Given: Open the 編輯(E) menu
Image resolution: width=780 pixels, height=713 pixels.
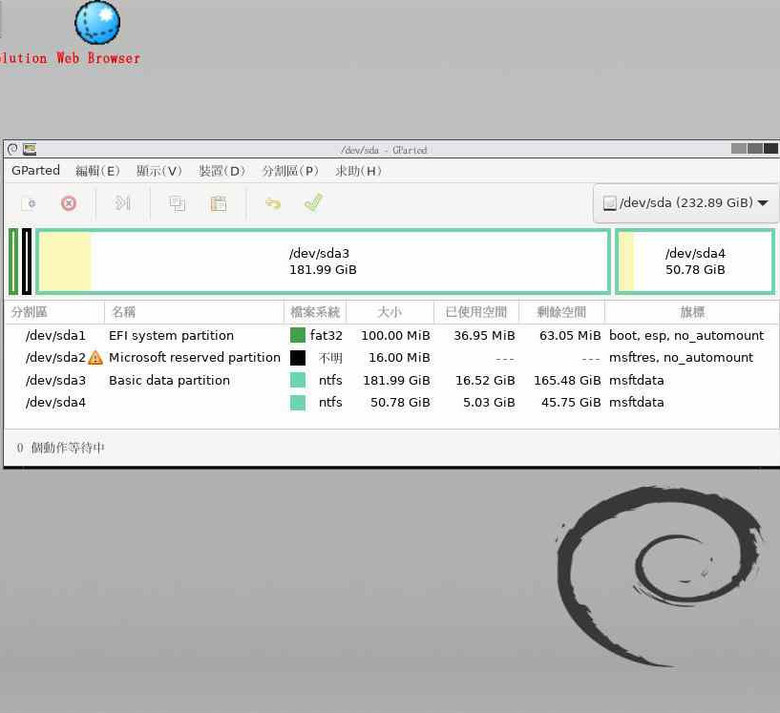Looking at the screenshot, I should point(97,171).
